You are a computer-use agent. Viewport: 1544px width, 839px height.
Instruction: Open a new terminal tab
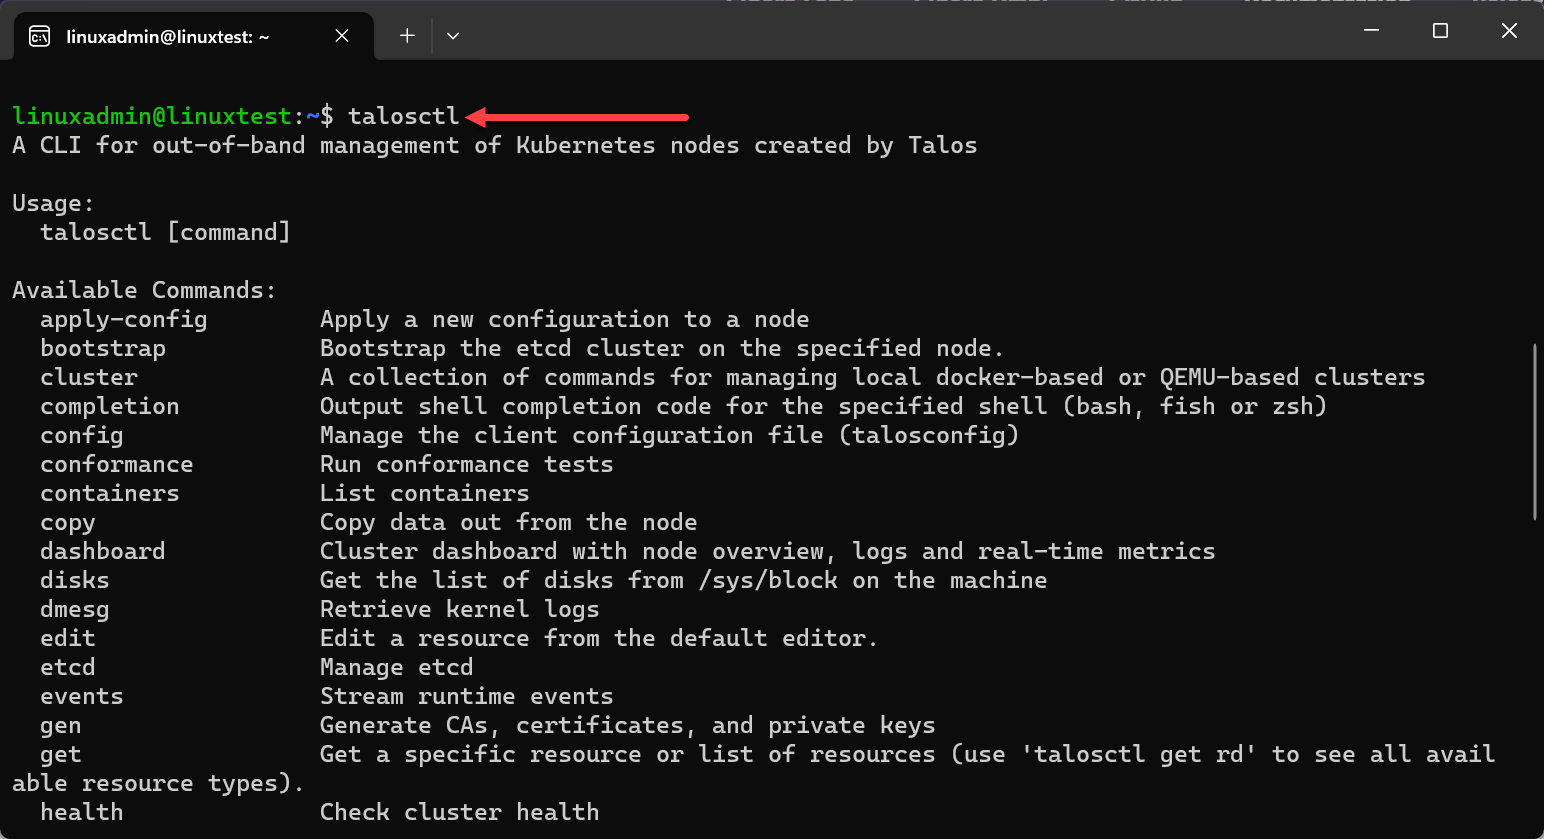click(x=407, y=36)
